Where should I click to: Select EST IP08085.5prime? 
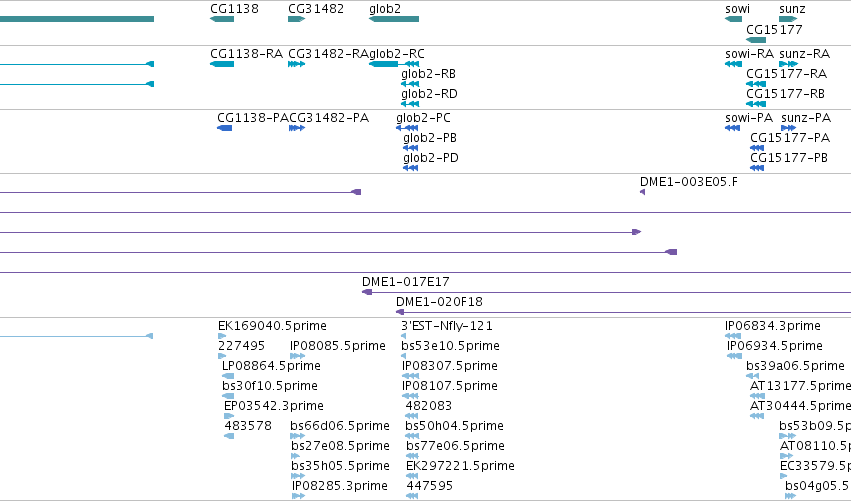[x=297, y=357]
